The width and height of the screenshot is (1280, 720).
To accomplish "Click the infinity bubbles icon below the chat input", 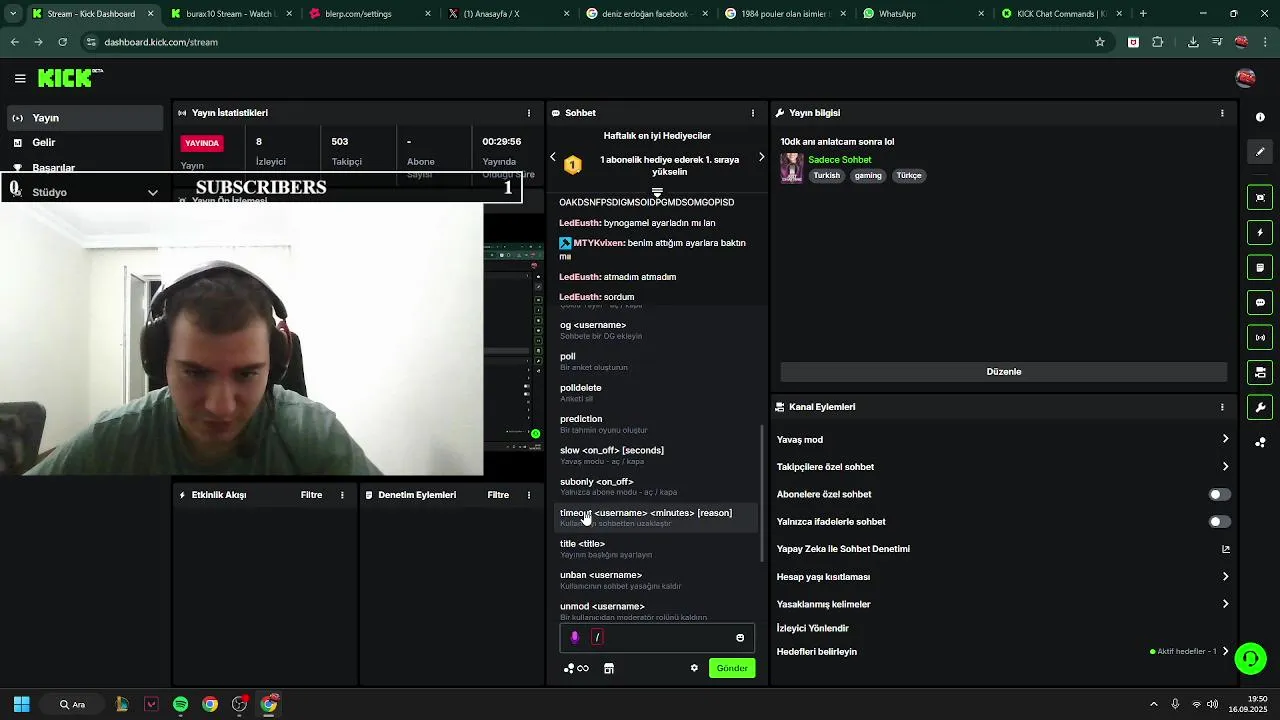I will pyautogui.click(x=576, y=668).
